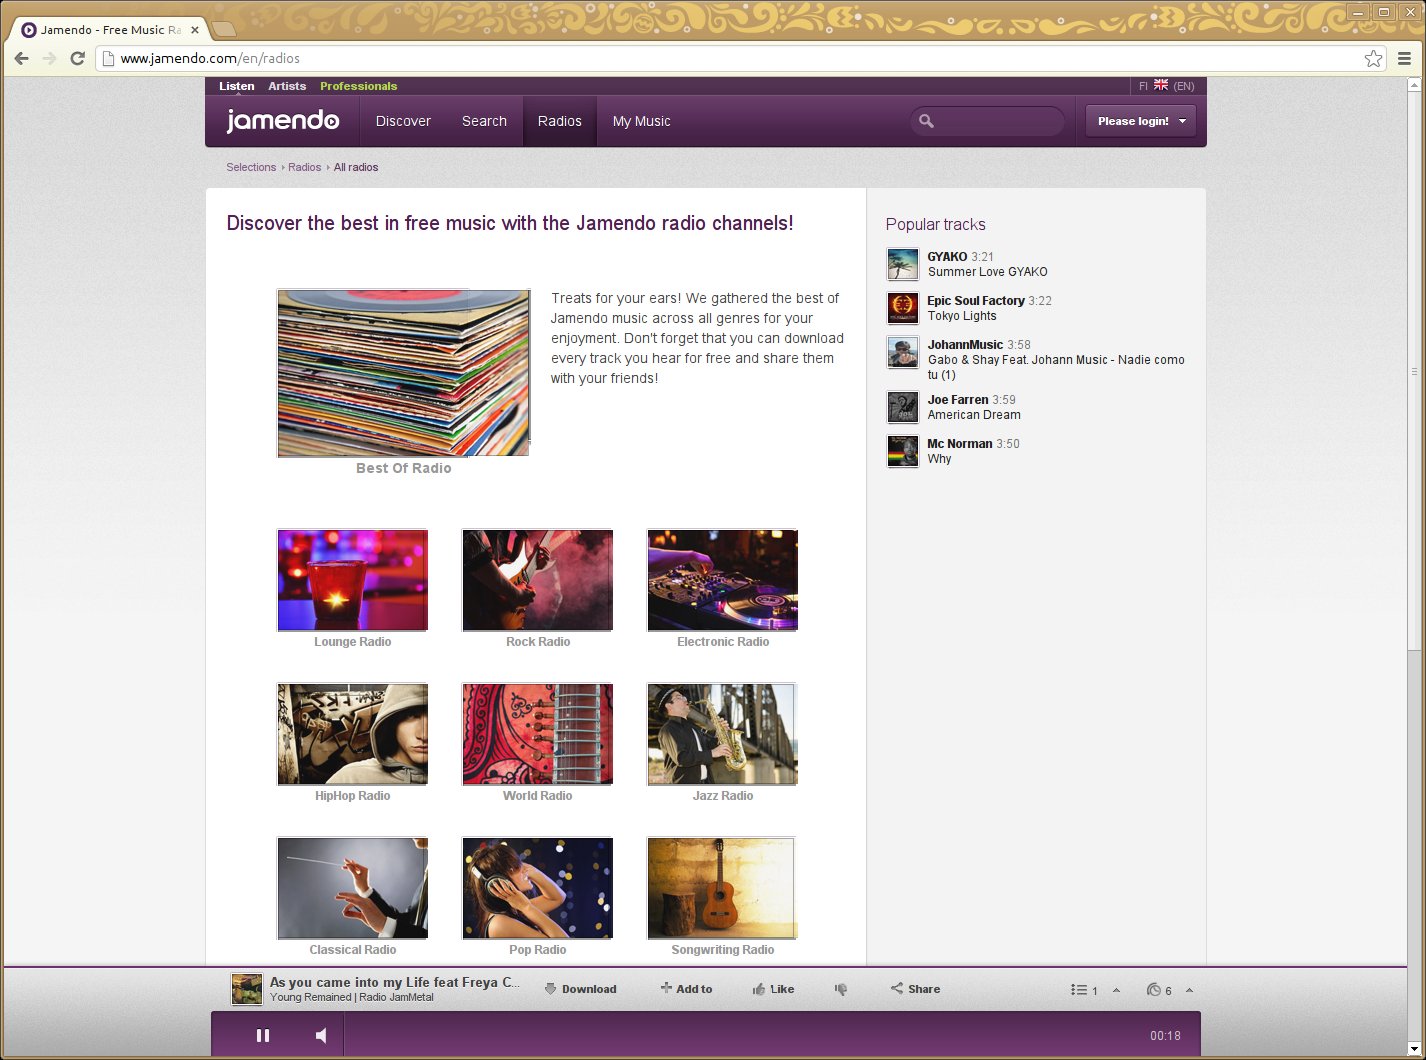Image resolution: width=1426 pixels, height=1060 pixels.
Task: Open HipHop Radio channel thumbnail
Action: point(352,734)
